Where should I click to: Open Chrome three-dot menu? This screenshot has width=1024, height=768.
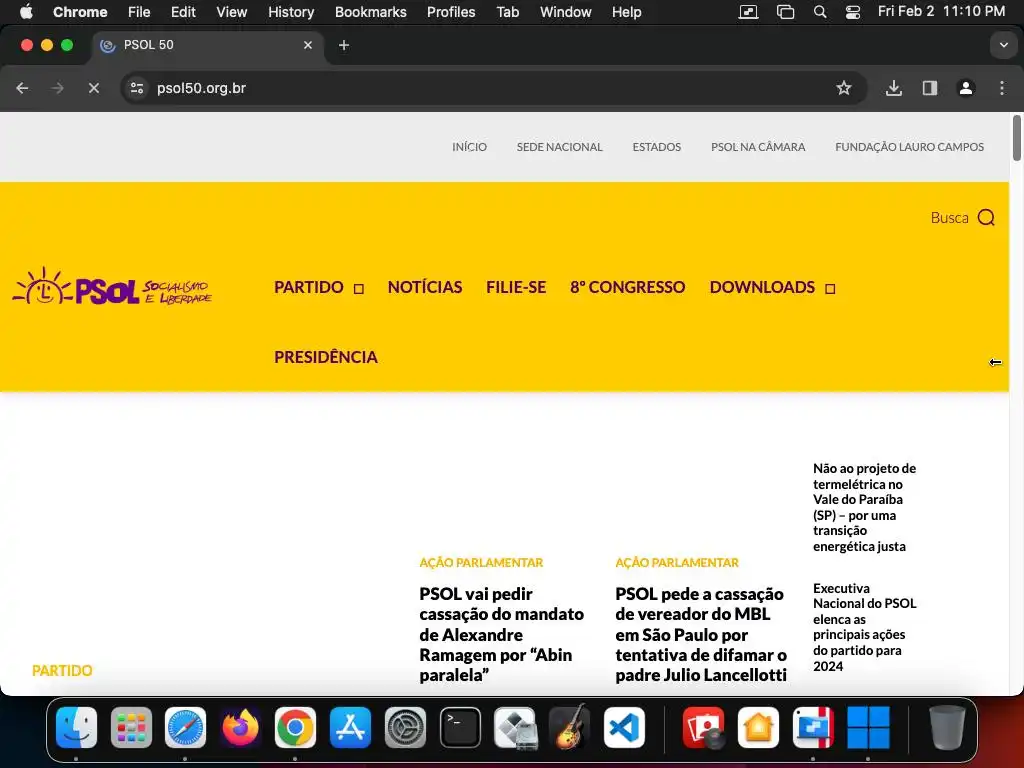(1002, 88)
